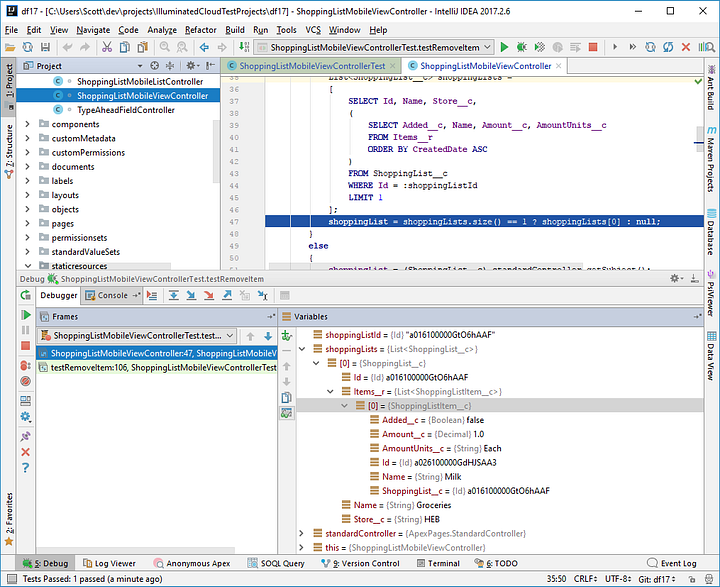Open the SOQL Query tool window
The image size is (720, 587).
[276, 563]
